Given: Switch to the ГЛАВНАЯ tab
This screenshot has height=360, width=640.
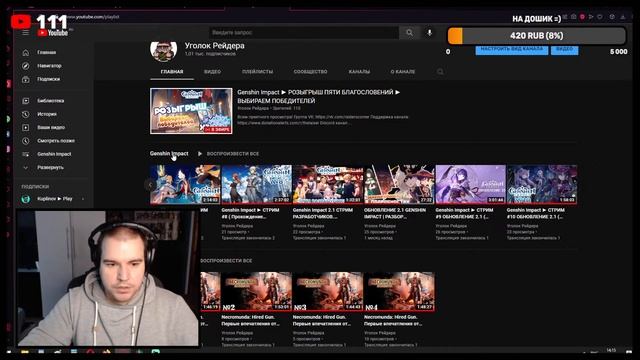Looking at the screenshot, I should (x=172, y=71).
